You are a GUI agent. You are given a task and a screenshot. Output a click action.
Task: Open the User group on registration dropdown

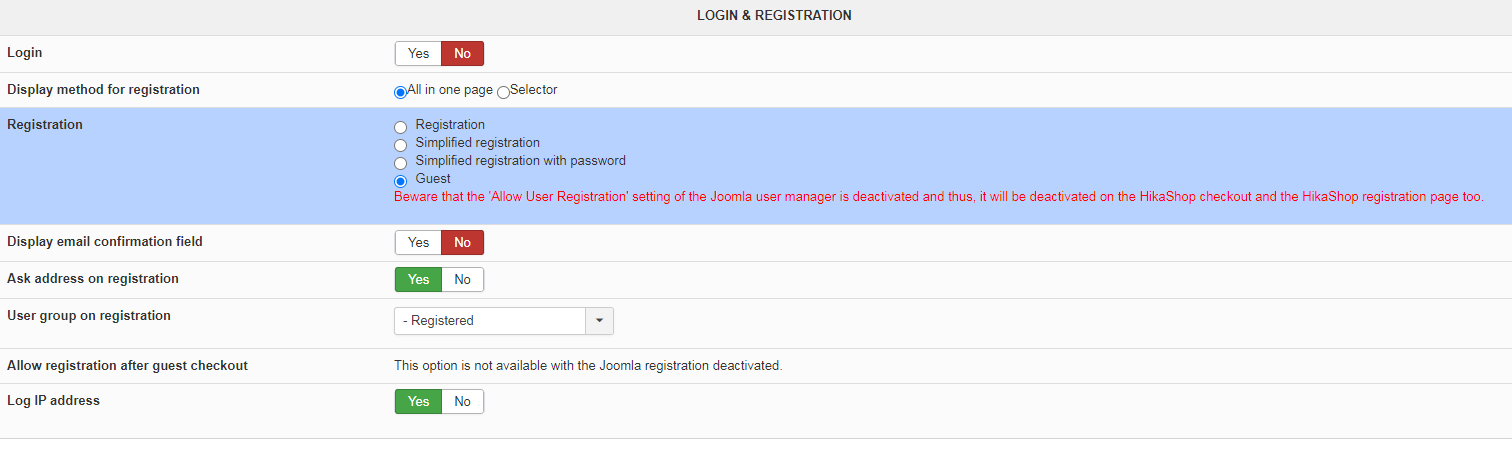(490, 321)
